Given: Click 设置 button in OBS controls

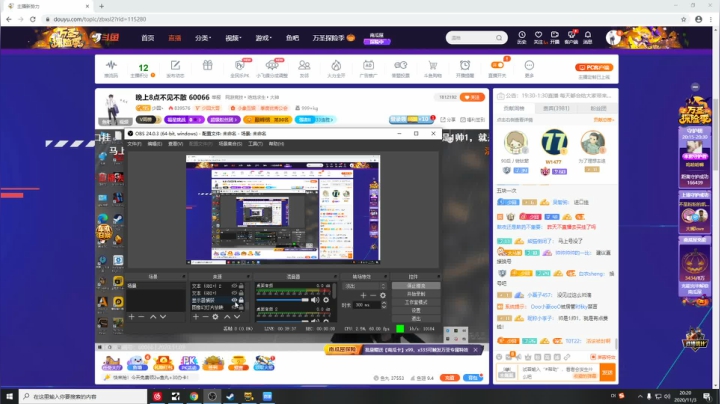Looking at the screenshot, I should pyautogui.click(x=416, y=310).
